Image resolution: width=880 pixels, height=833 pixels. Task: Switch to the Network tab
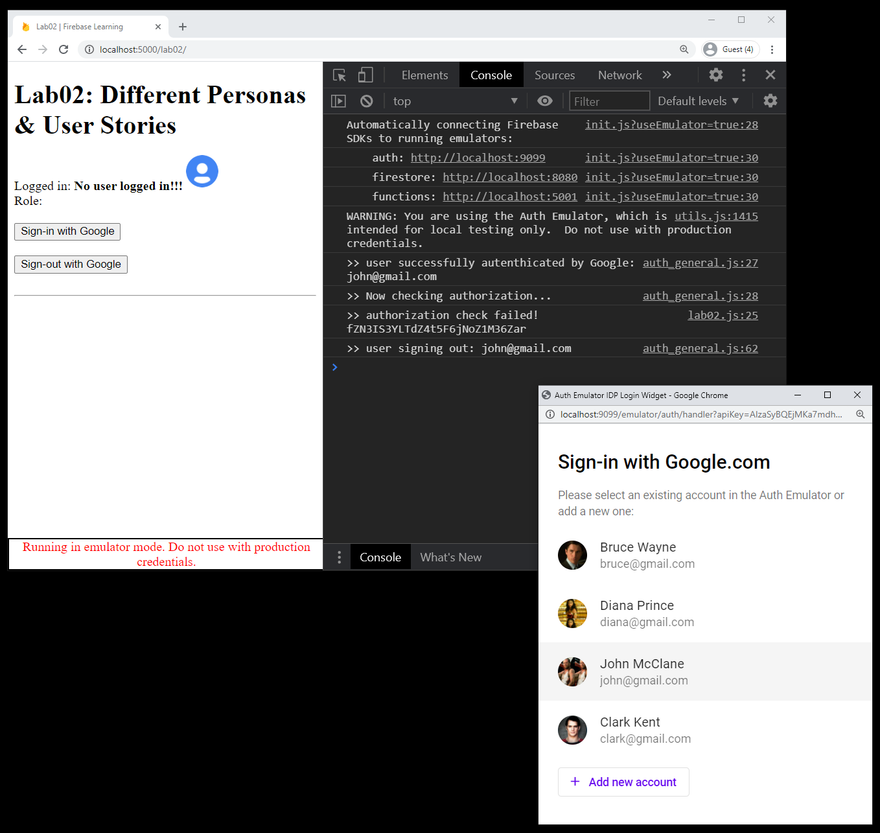coord(620,75)
